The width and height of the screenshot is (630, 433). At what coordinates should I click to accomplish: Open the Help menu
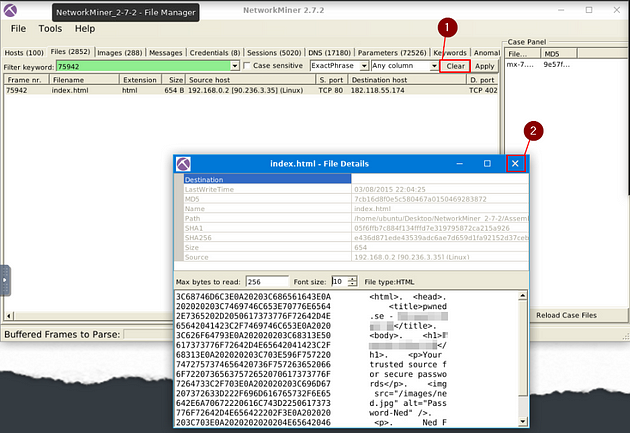(85, 29)
